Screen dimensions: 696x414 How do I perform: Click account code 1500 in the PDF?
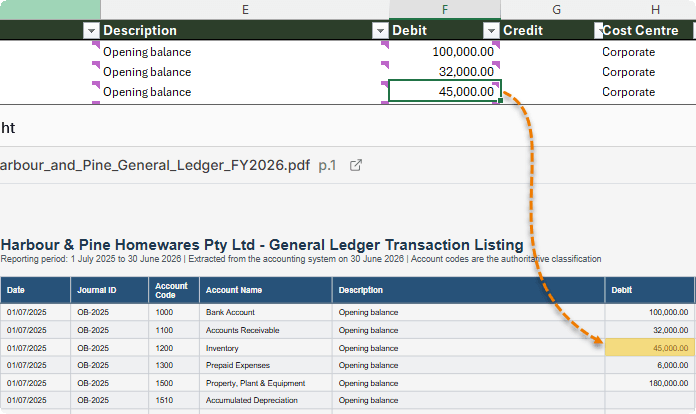164,383
